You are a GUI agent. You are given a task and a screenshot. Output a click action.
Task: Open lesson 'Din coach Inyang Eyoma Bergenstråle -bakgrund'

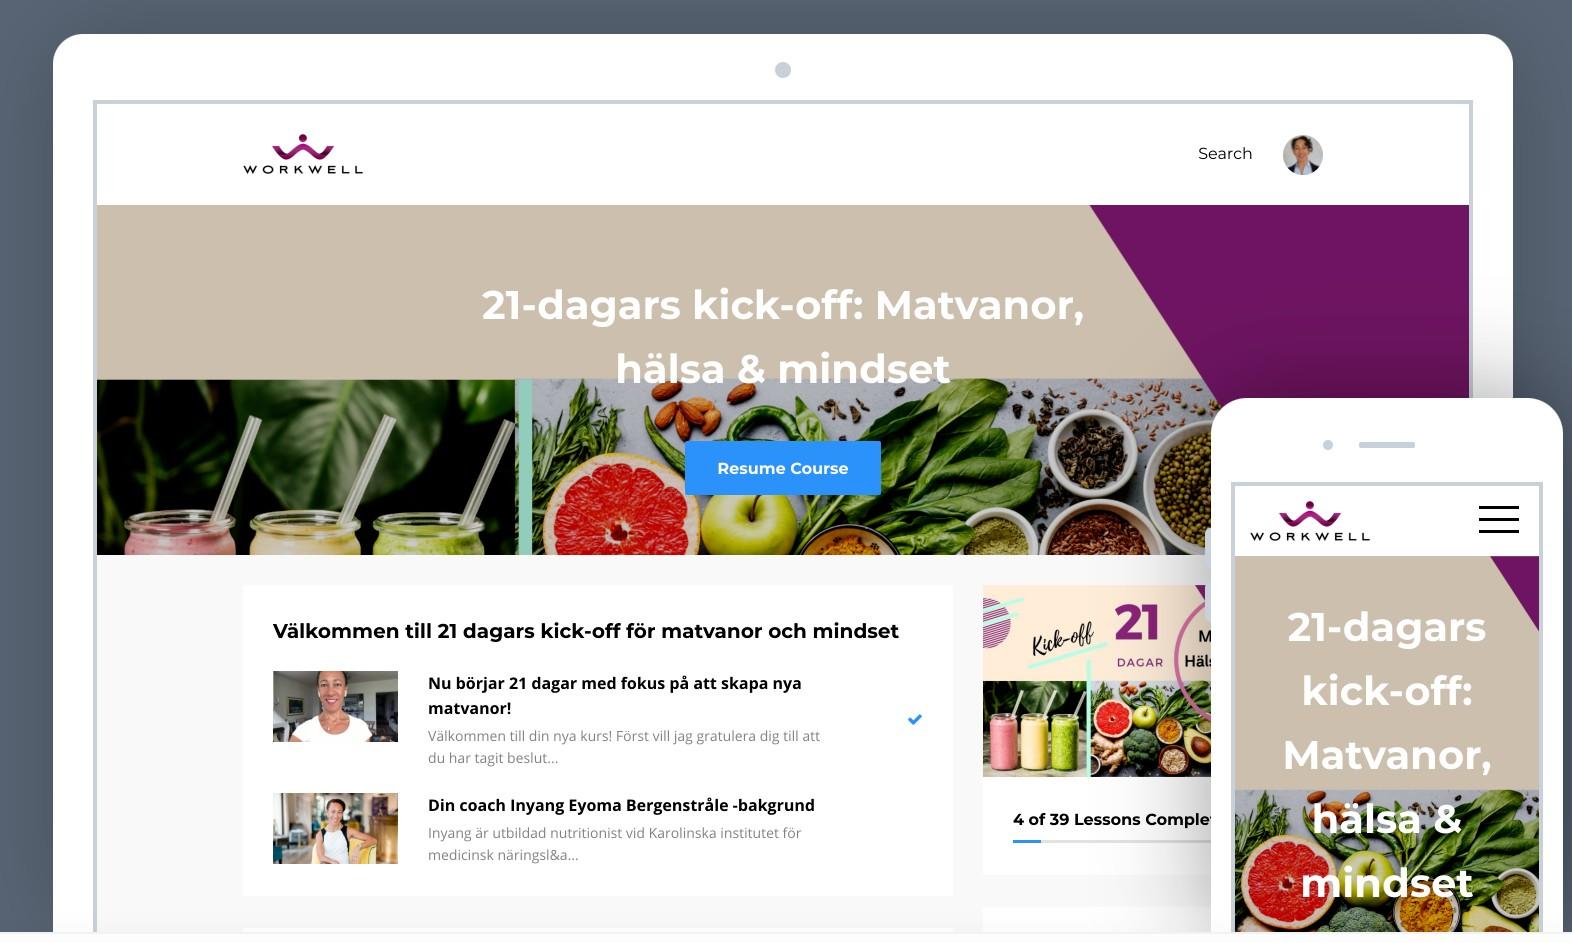coord(621,805)
